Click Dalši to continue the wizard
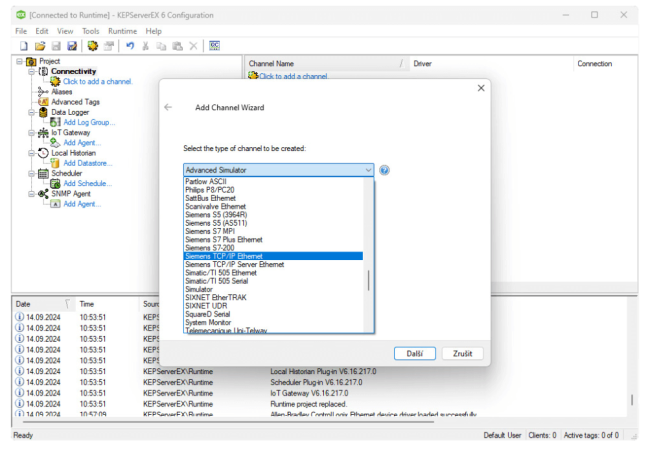 coord(415,354)
